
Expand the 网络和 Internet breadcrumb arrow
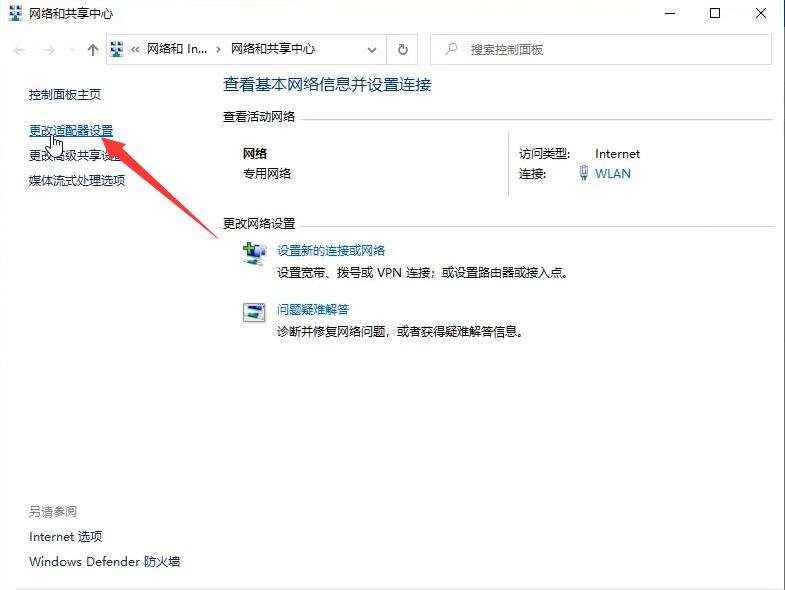pyautogui.click(x=218, y=49)
